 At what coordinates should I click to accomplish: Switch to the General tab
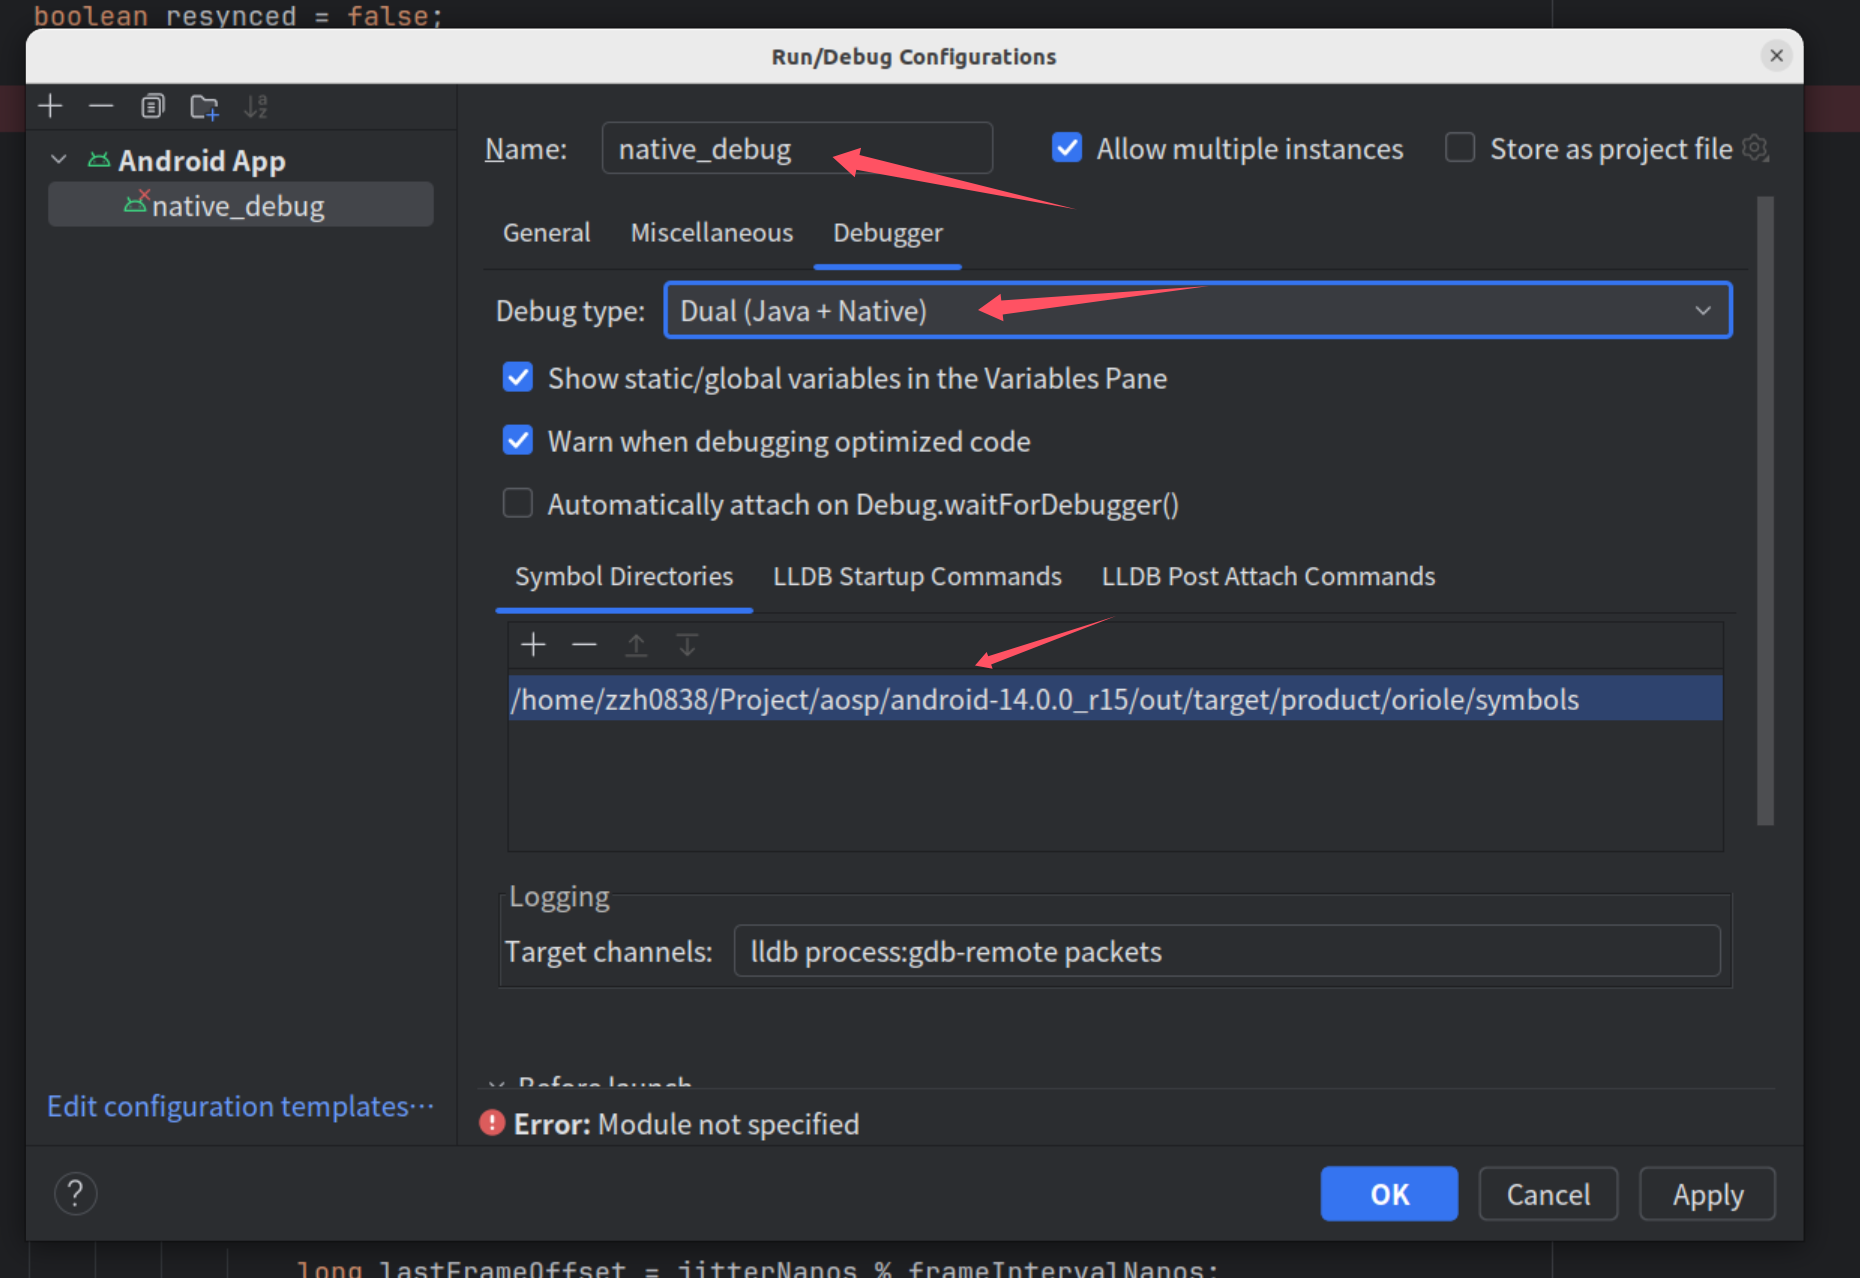tap(546, 233)
